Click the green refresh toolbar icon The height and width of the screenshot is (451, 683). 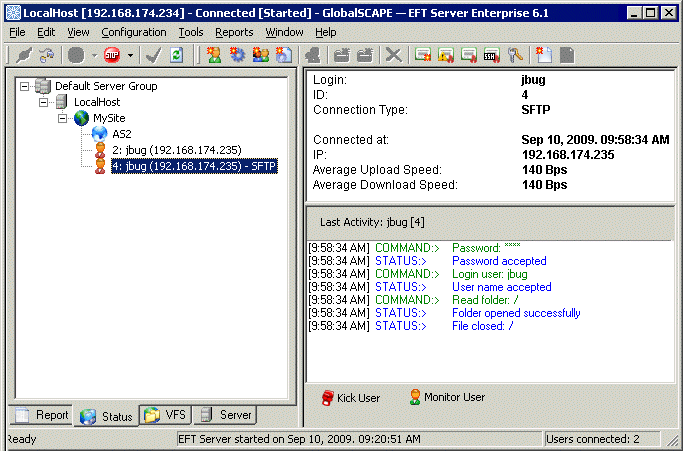pyautogui.click(x=176, y=55)
